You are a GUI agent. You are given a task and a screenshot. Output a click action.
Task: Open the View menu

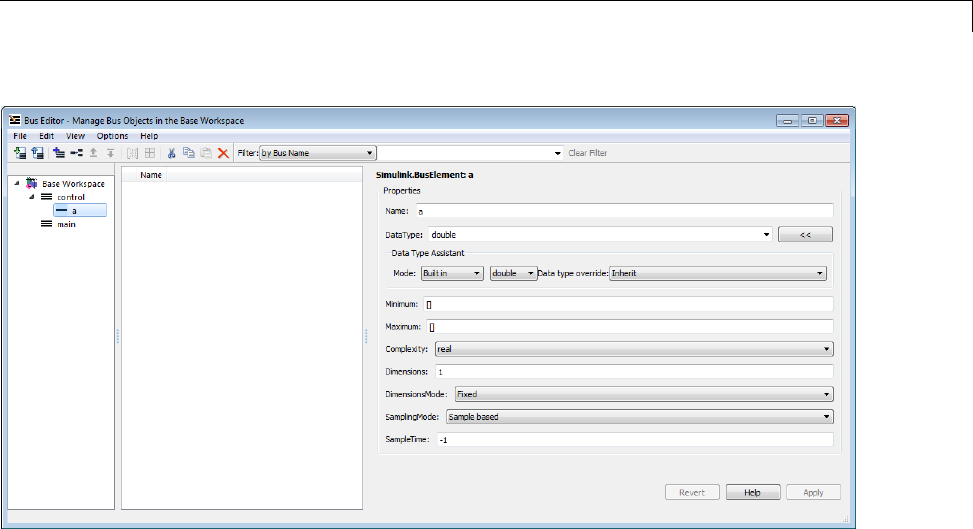tap(75, 136)
